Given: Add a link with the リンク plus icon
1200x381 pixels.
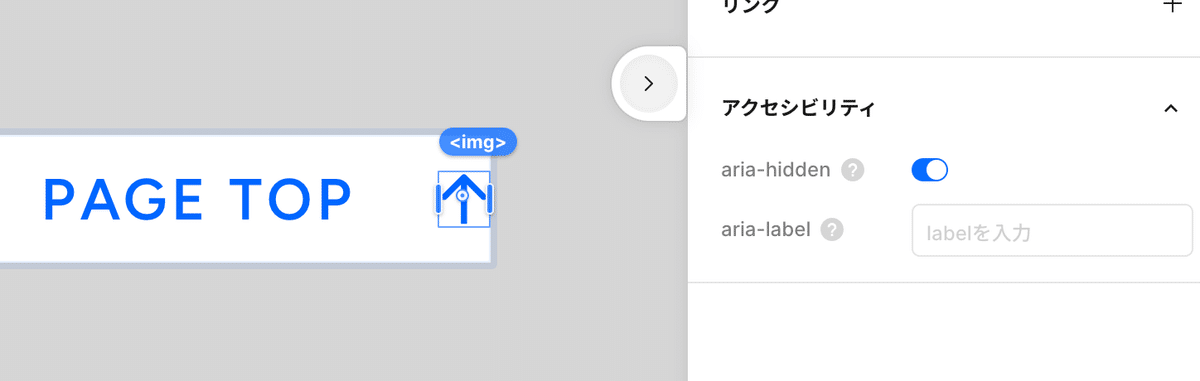Looking at the screenshot, I should coord(1172,5).
